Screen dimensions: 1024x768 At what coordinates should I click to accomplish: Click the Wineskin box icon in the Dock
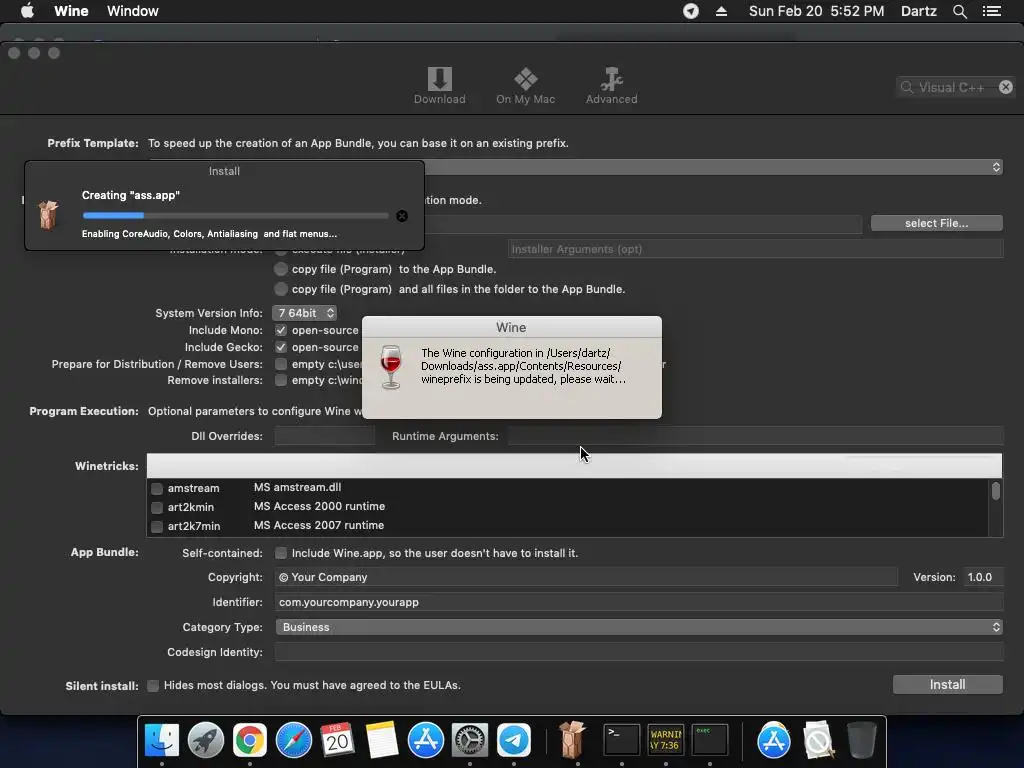pos(572,739)
